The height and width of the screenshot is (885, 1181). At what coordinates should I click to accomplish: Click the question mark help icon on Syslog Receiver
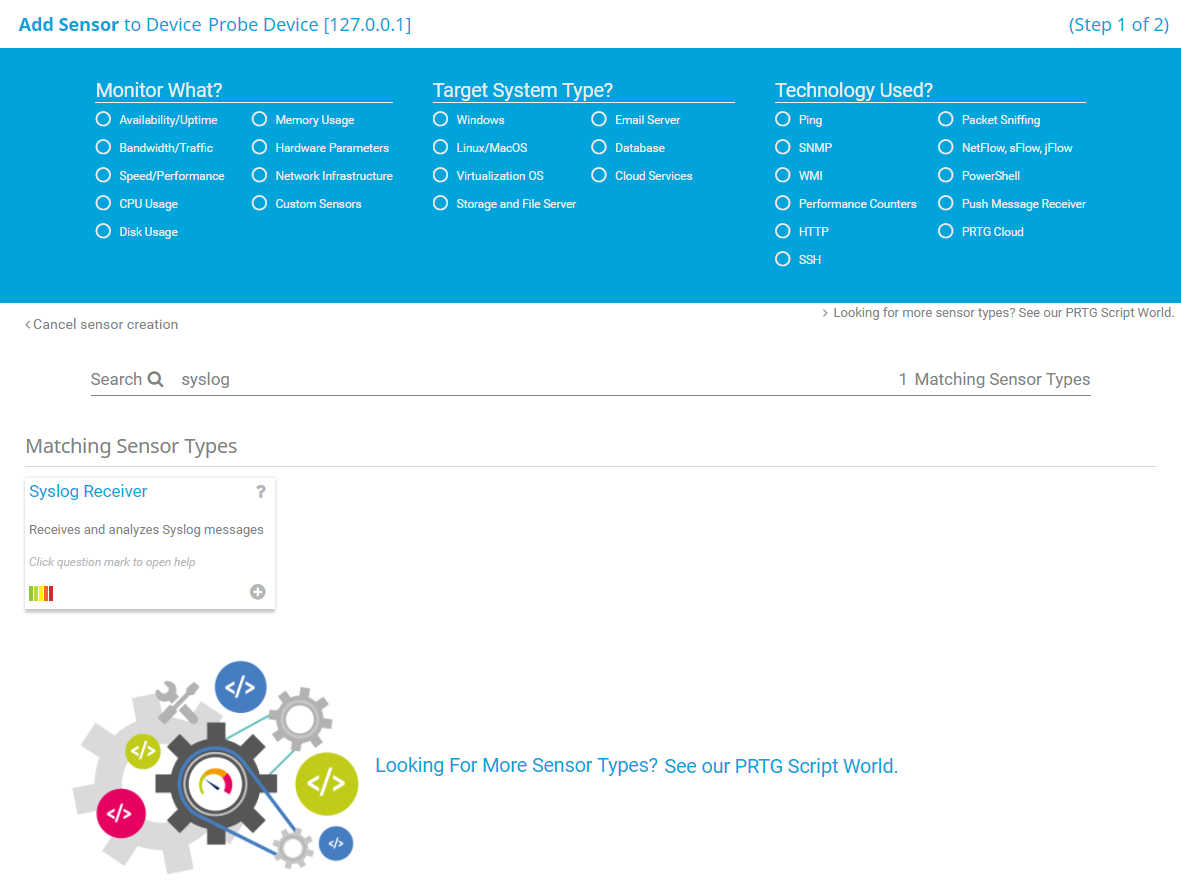(x=261, y=491)
